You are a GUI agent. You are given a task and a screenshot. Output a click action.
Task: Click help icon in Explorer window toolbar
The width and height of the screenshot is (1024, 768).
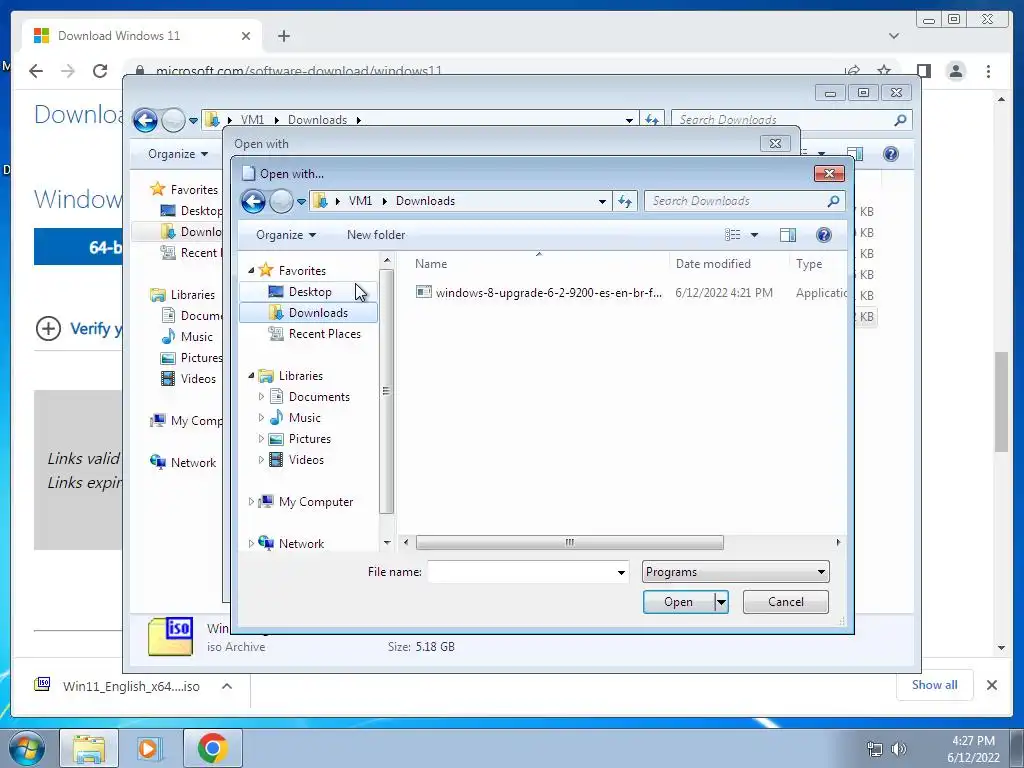pyautogui.click(x=891, y=154)
